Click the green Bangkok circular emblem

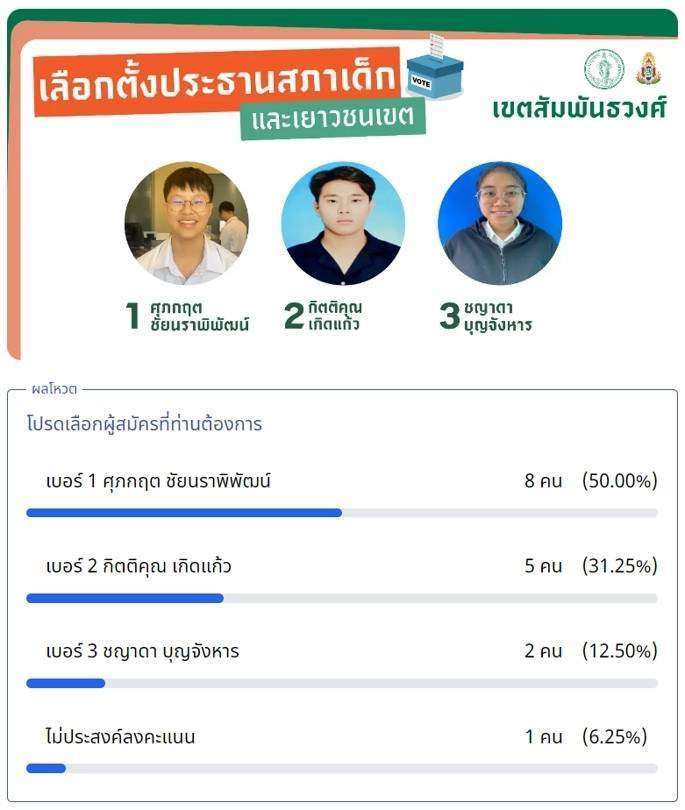click(x=604, y=69)
